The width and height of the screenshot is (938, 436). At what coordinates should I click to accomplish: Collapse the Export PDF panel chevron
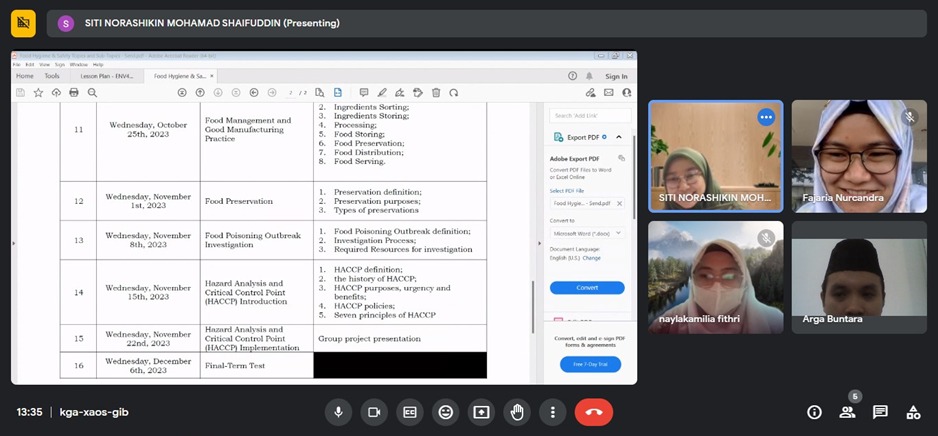coord(619,137)
